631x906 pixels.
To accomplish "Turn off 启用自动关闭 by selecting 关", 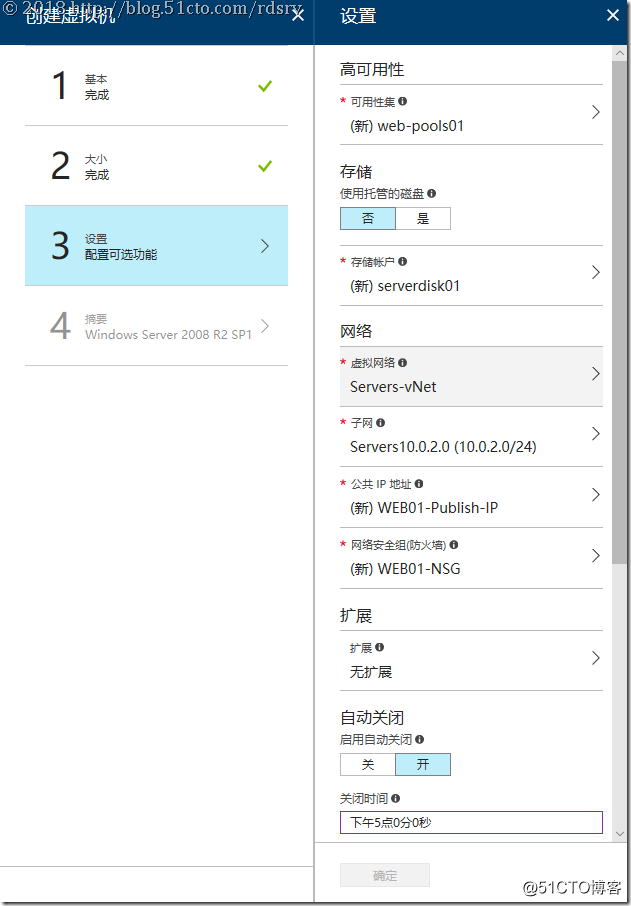I will tap(367, 764).
